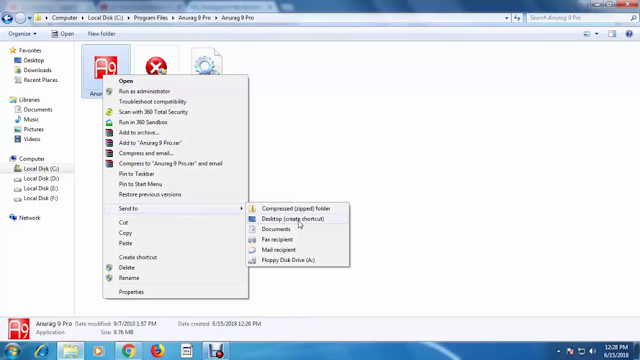Open the Help question mark icon
640x360 pixels.
pos(629,34)
